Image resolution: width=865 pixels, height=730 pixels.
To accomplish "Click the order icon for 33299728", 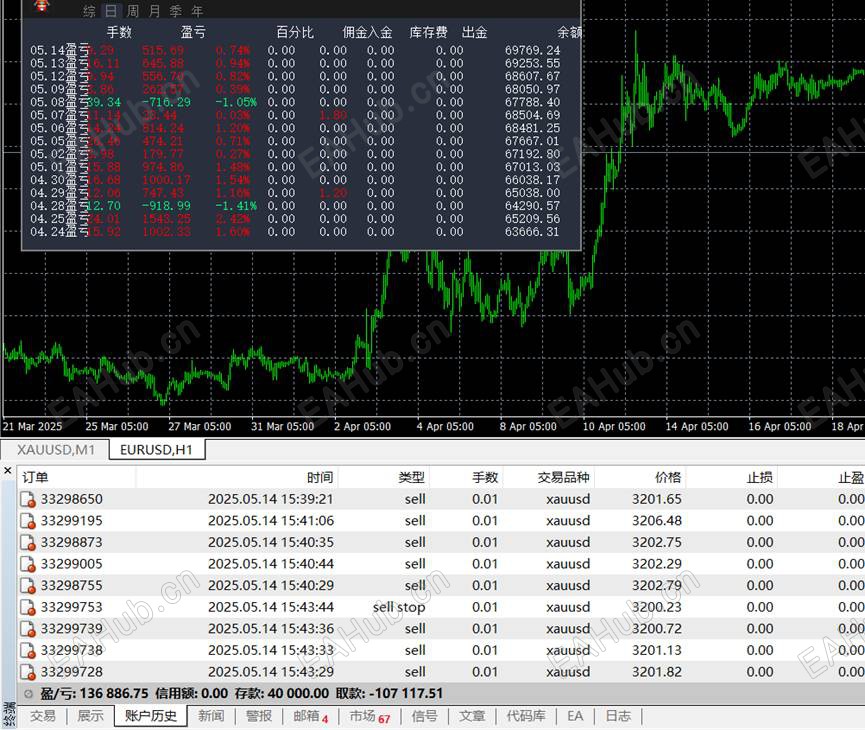I will [x=28, y=672].
